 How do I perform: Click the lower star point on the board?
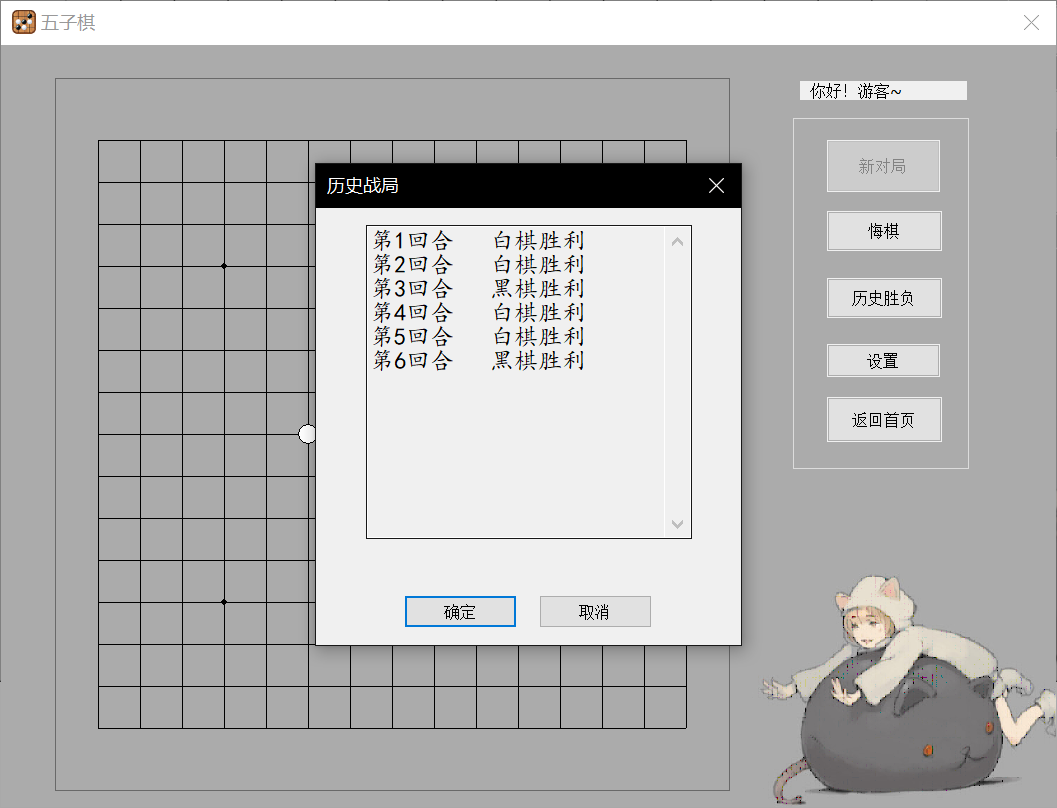[x=224, y=602]
